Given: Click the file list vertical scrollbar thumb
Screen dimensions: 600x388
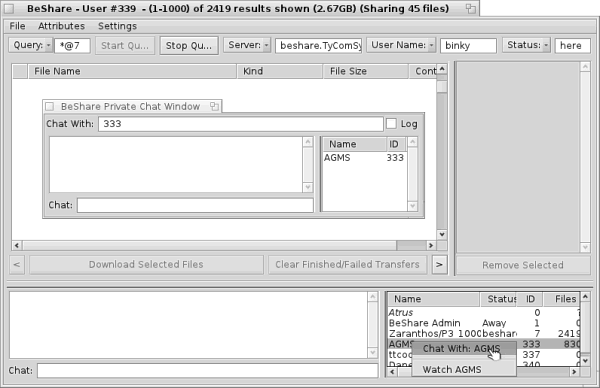Looking at the screenshot, I should click(x=442, y=86).
